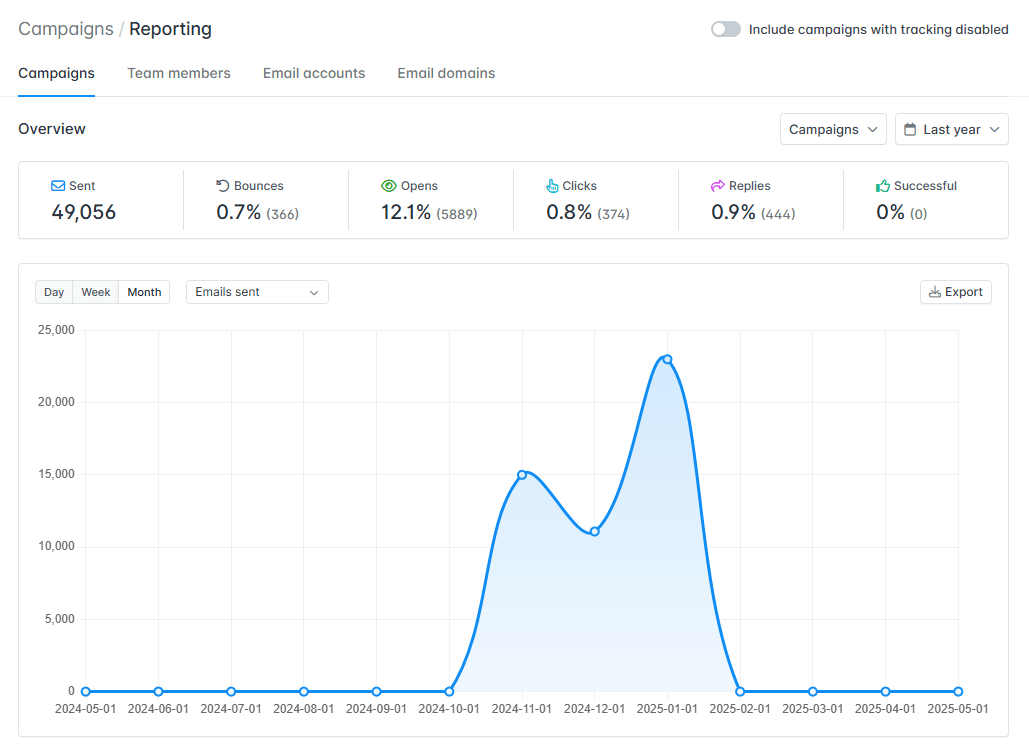Screen dimensions: 1029x748
Task: Click the Sent envelope icon
Action: pos(58,186)
